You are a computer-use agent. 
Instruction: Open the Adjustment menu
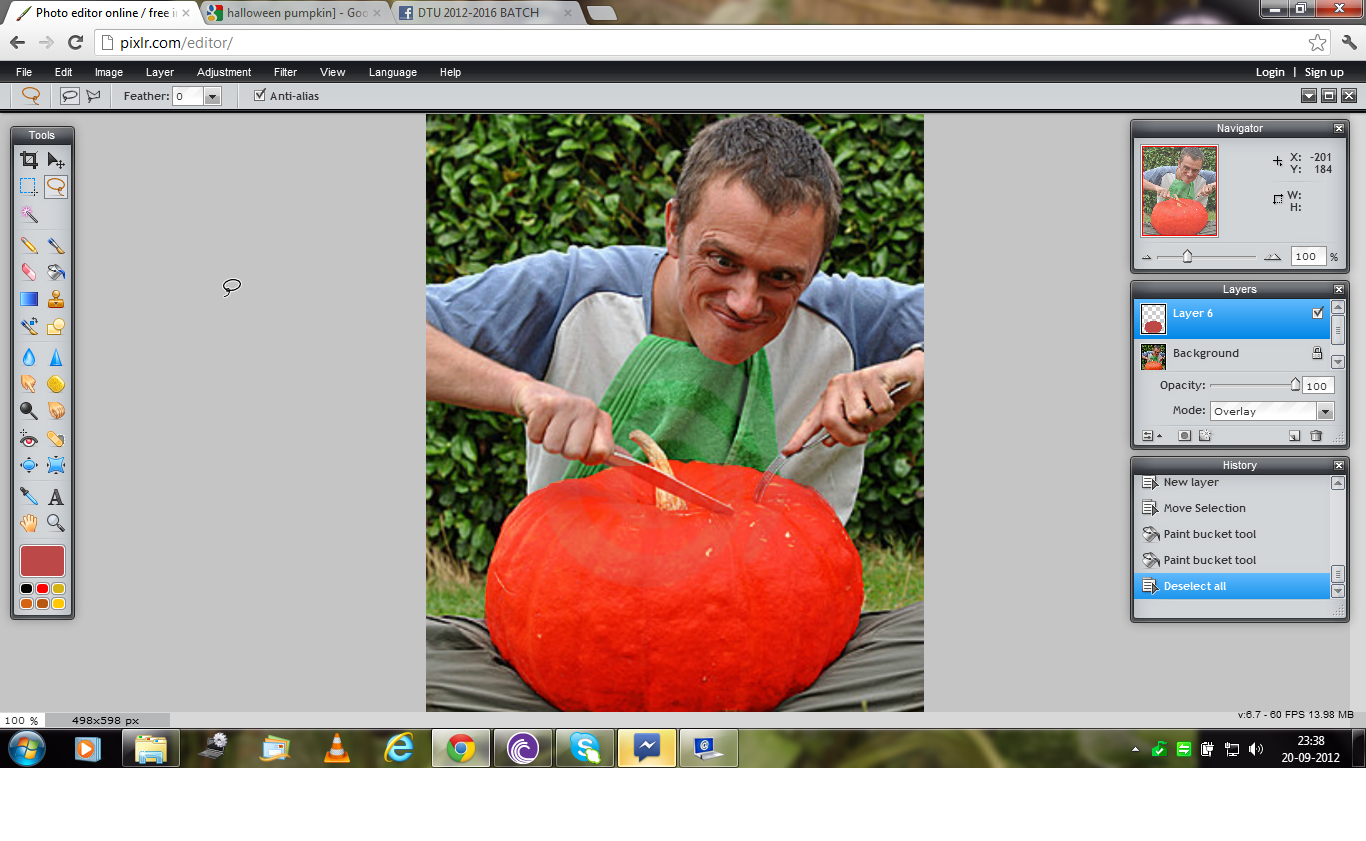pos(224,72)
